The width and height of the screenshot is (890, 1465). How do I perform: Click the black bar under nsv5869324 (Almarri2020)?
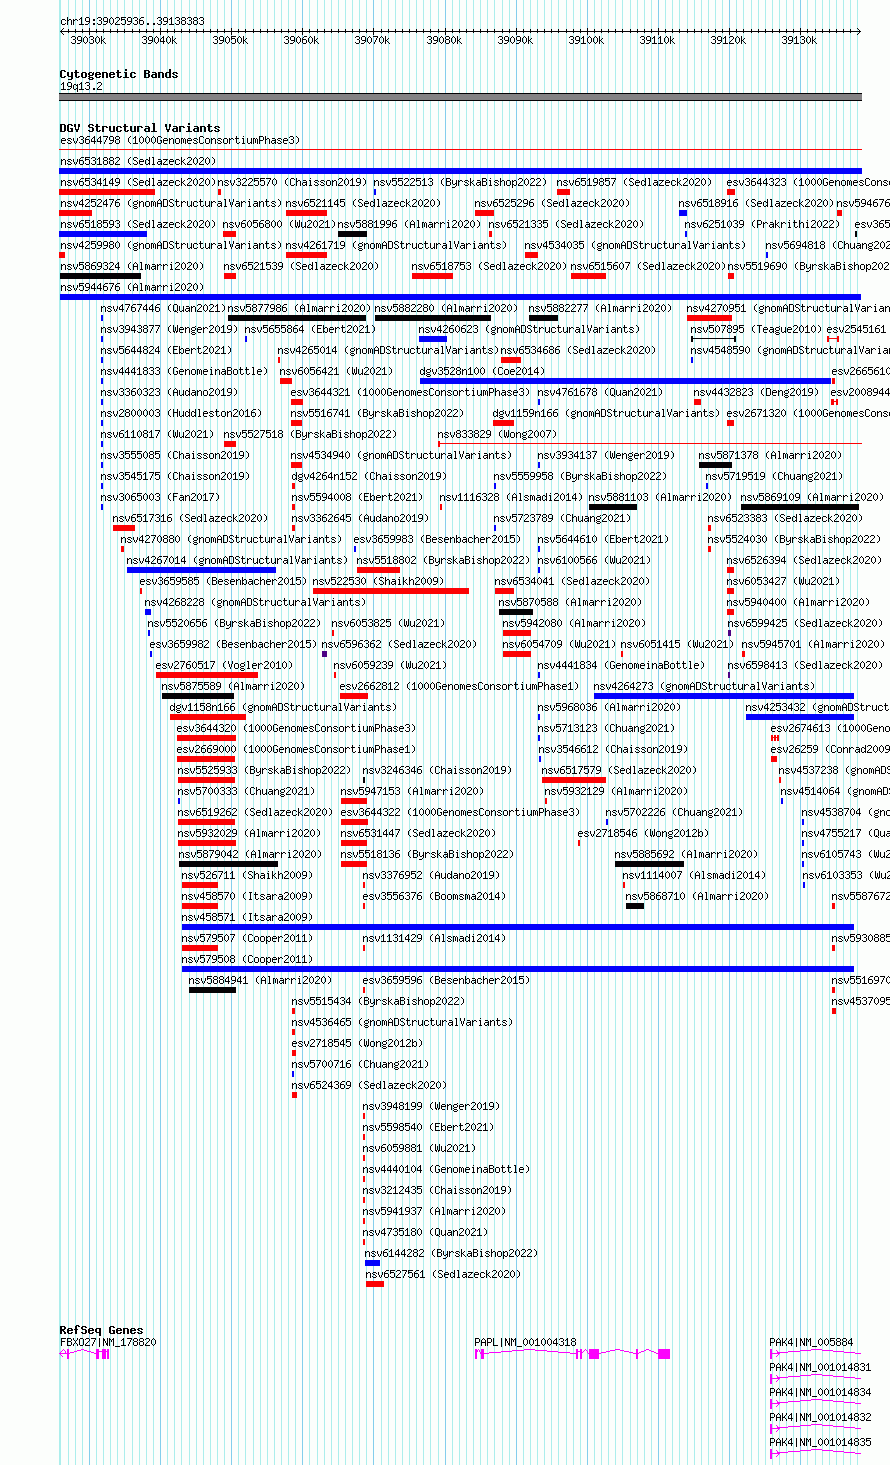click(100, 276)
